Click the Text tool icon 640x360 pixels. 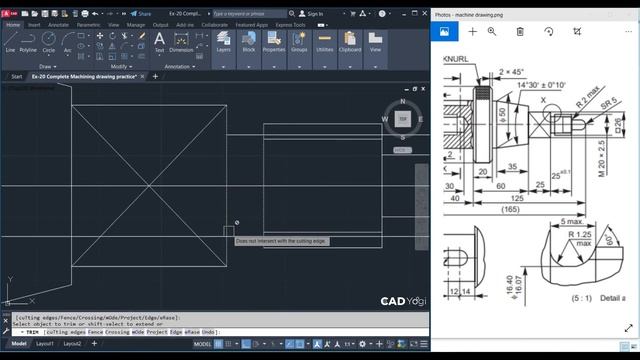159,39
